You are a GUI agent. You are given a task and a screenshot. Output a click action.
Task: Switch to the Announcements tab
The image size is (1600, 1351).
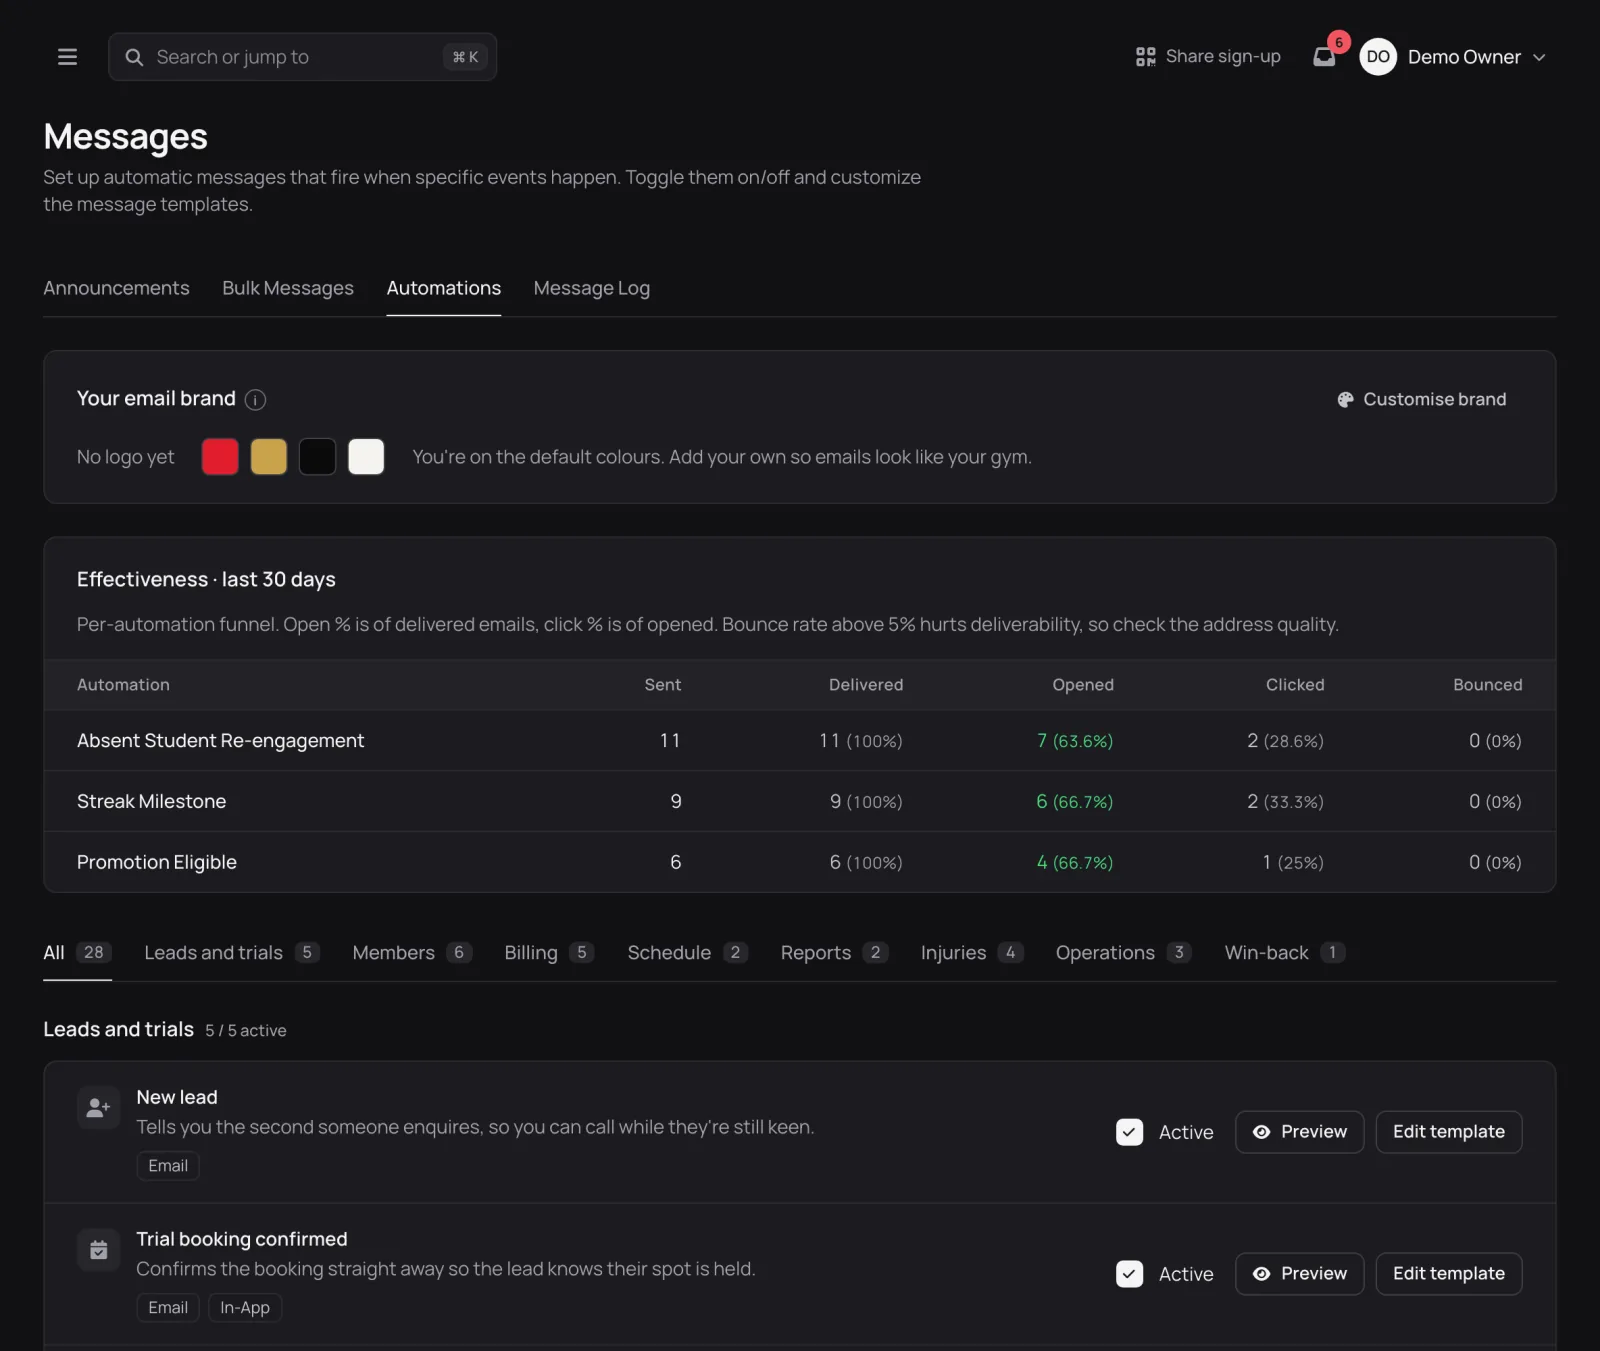point(116,288)
